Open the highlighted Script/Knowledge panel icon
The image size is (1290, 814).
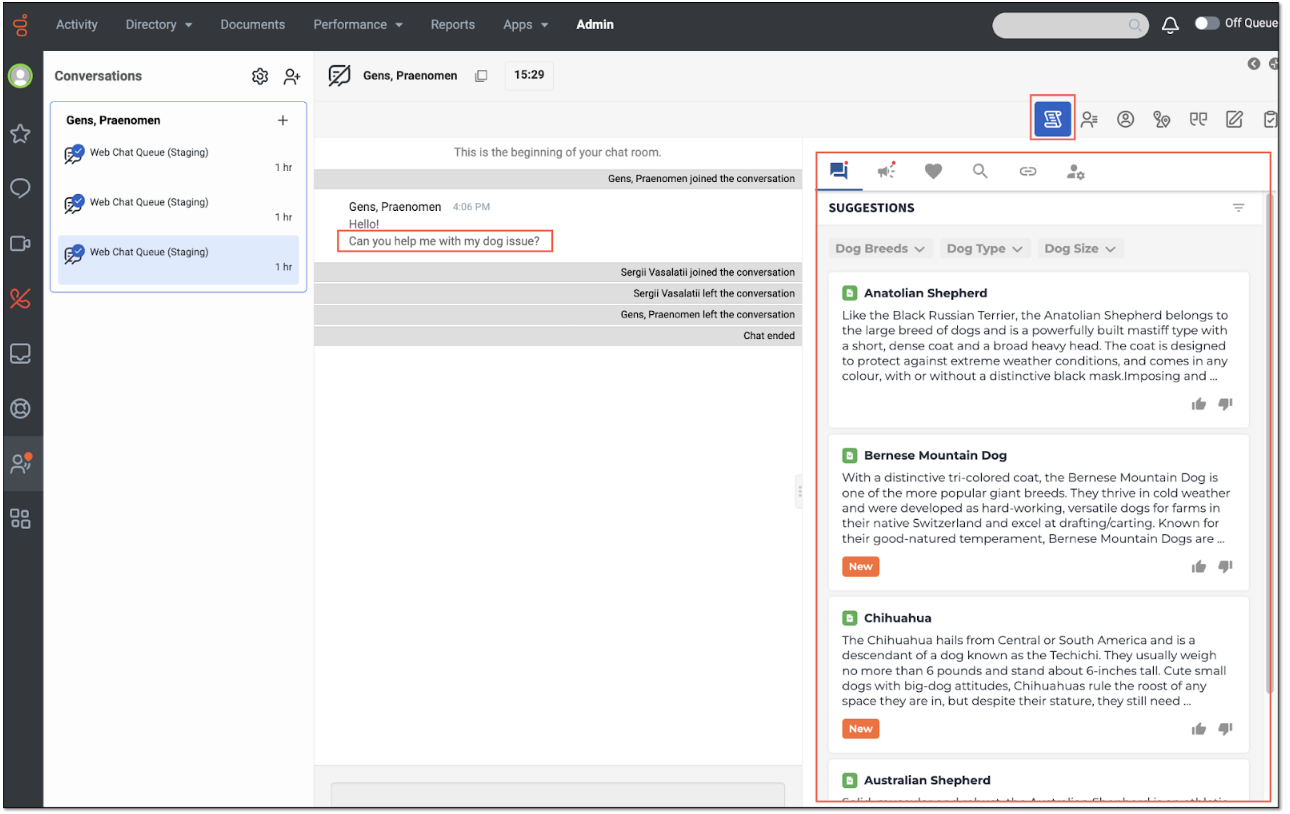click(x=1052, y=119)
